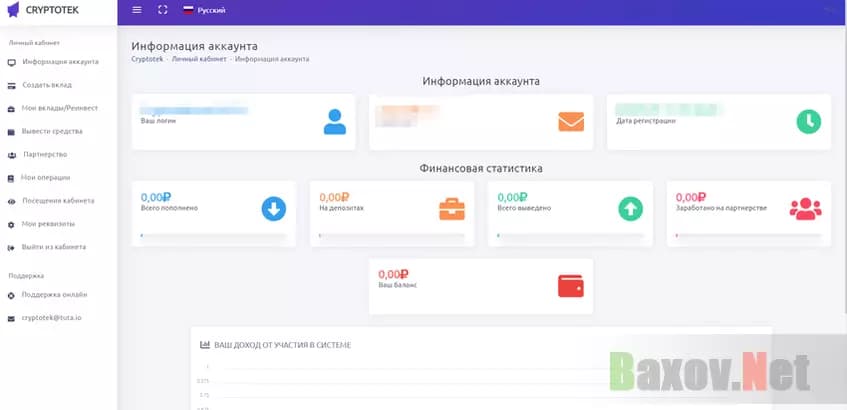847x410 pixels.
Task: Click the wallet icon beside Вывести средства
Action: (11, 132)
